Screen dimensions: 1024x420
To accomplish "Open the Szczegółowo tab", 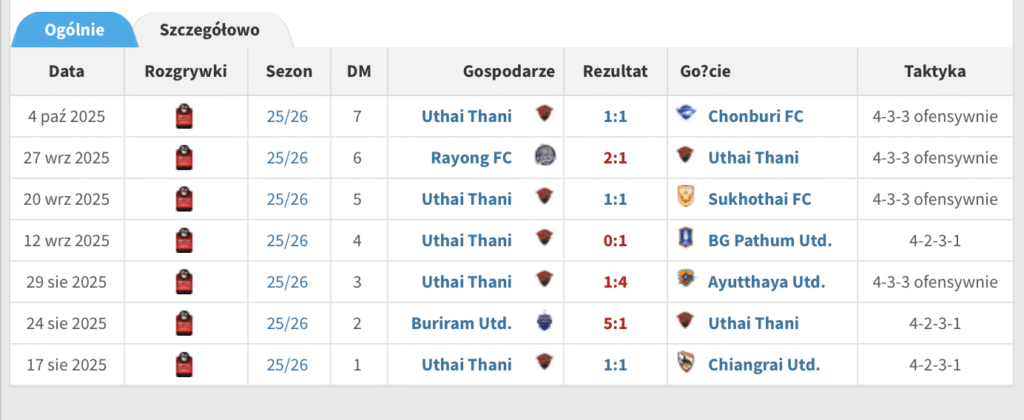I will (209, 29).
